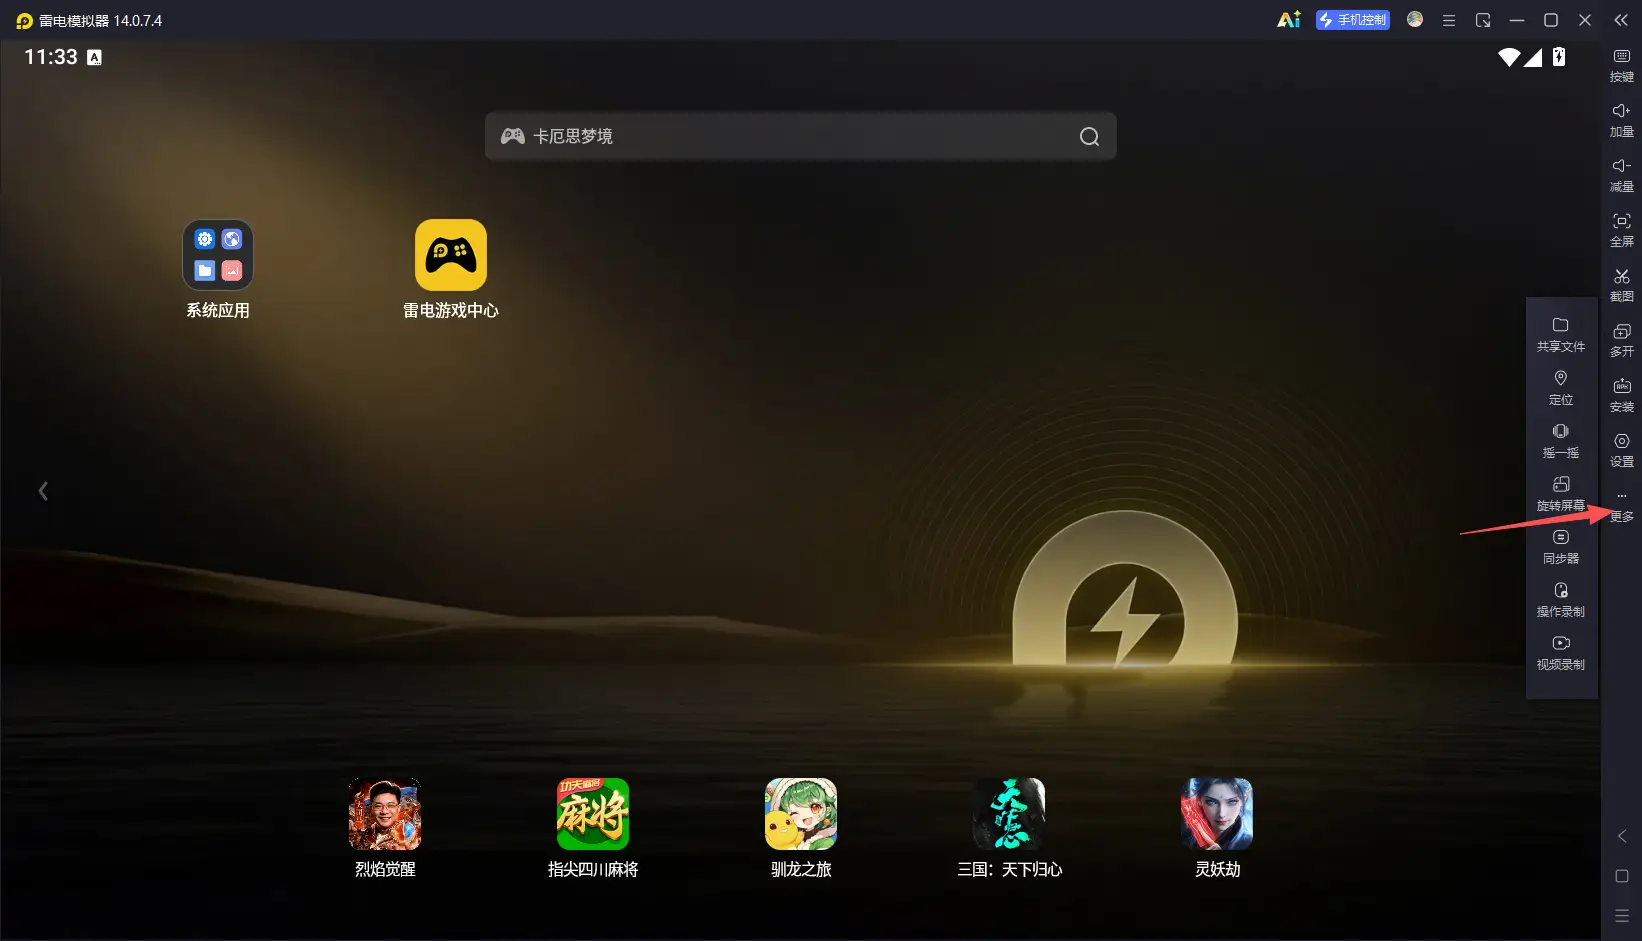Trigger 摇一摇 shake function
Screen dimensions: 1642x941
1561,441
